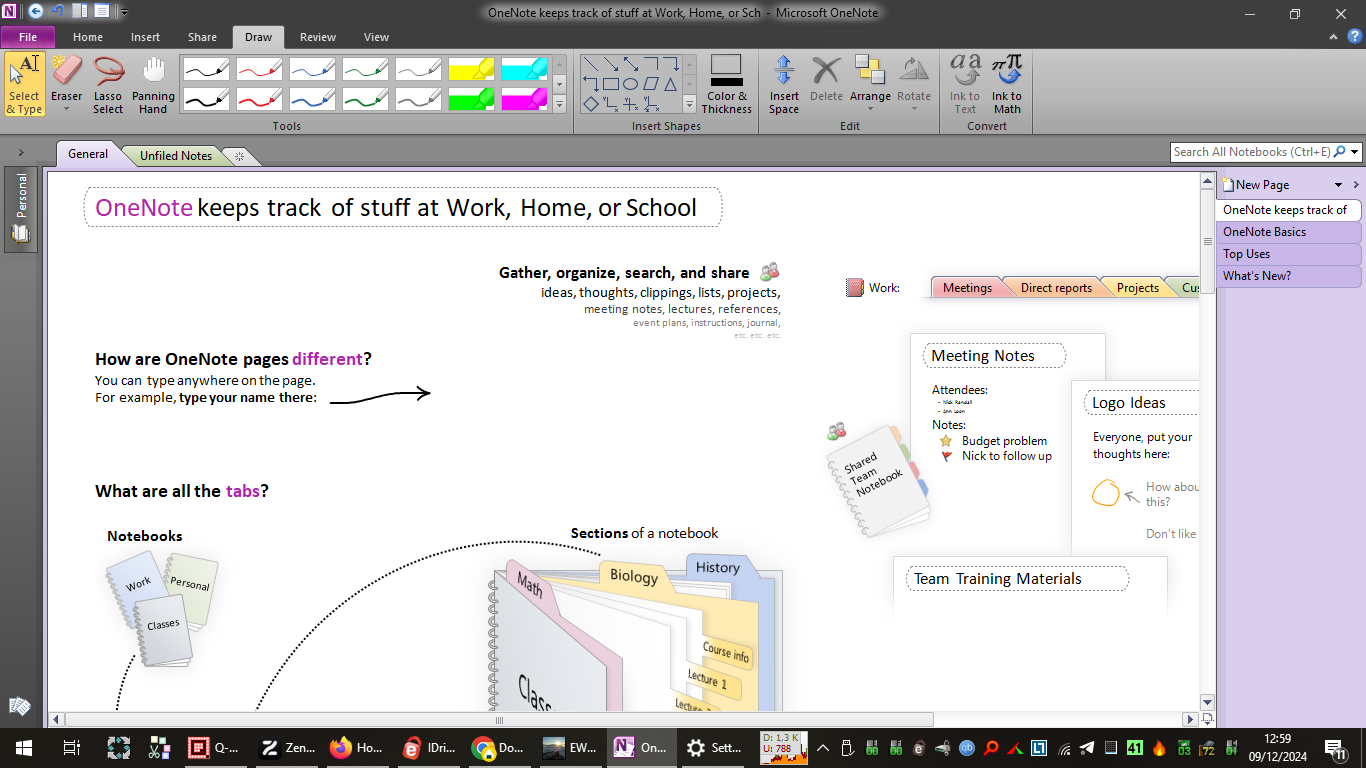Insert a triangle shape
This screenshot has width=1366, height=768.
coord(670,84)
